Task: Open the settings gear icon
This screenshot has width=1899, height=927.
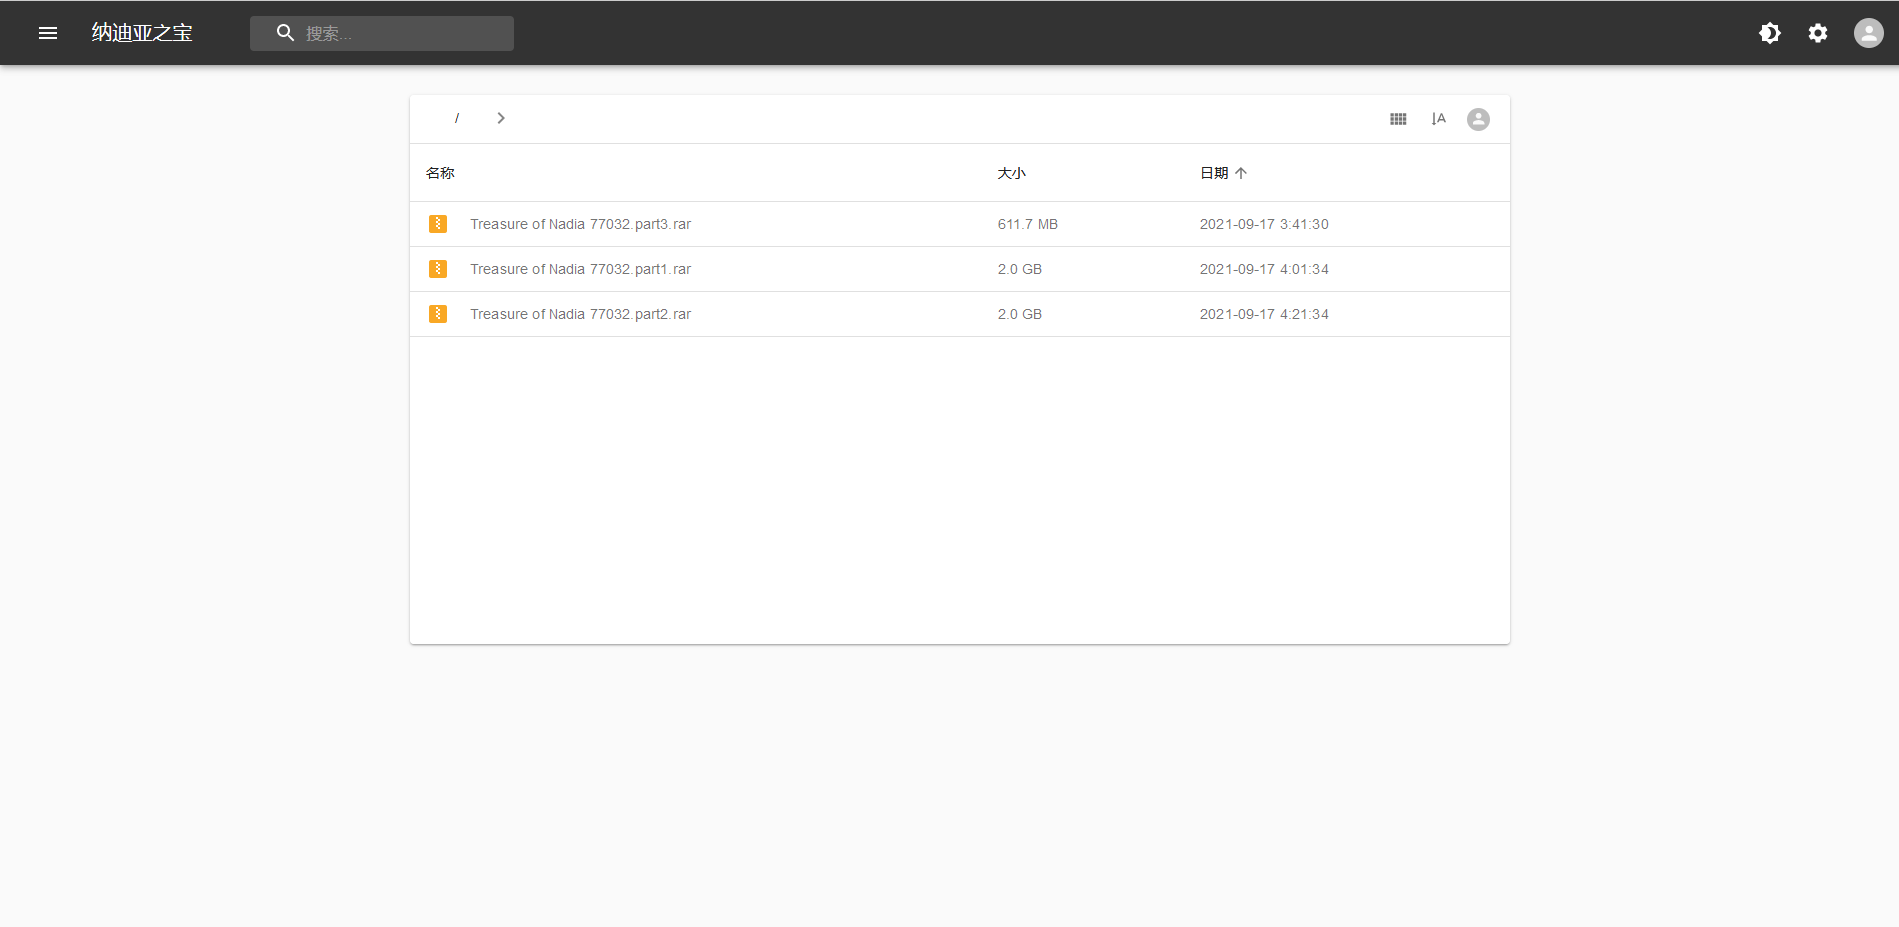Action: click(x=1817, y=33)
